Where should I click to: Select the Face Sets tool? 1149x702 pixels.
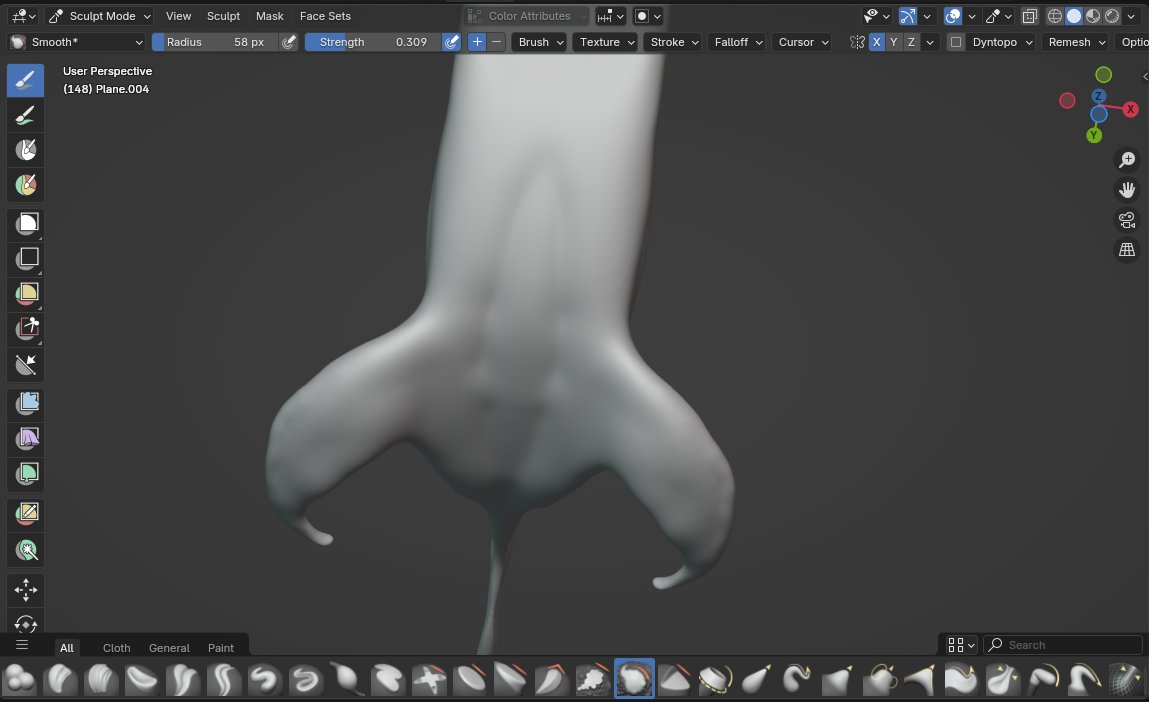click(25, 184)
